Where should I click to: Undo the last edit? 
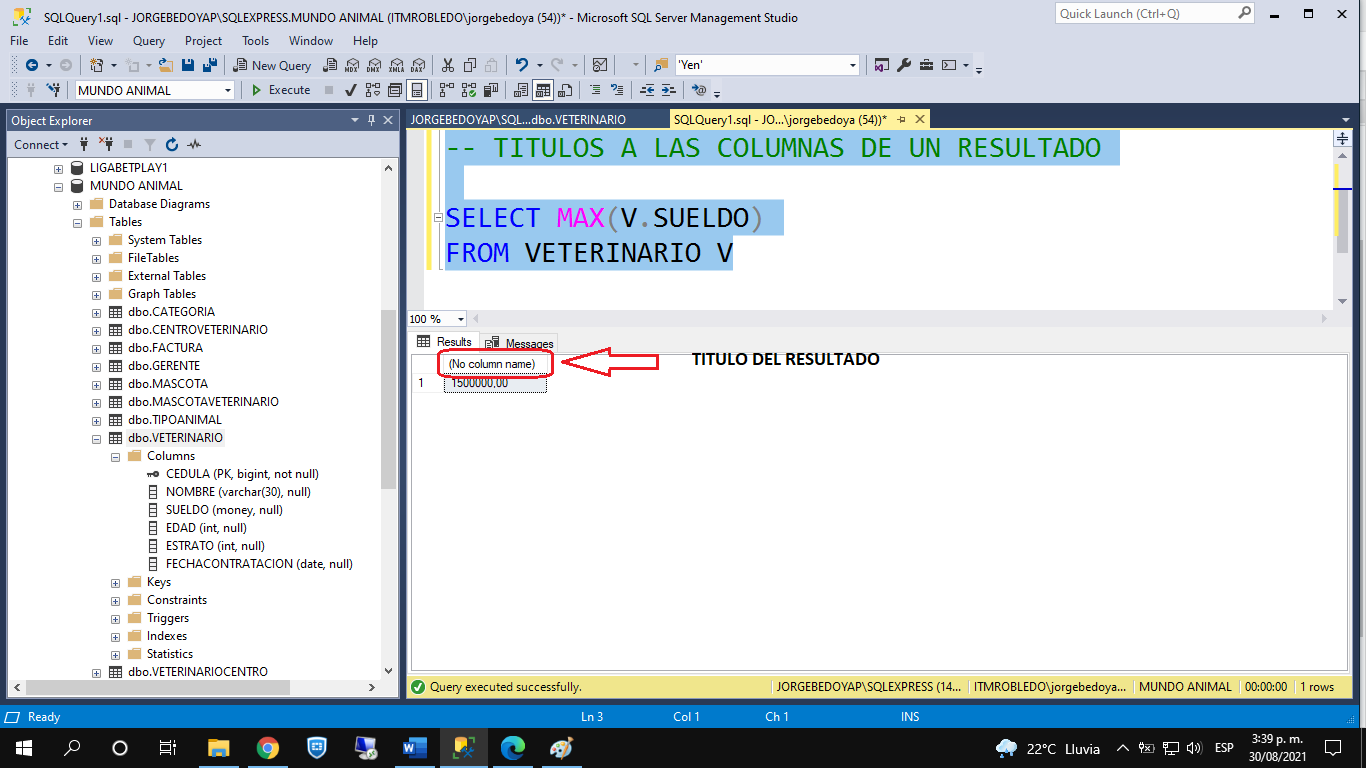[522, 65]
